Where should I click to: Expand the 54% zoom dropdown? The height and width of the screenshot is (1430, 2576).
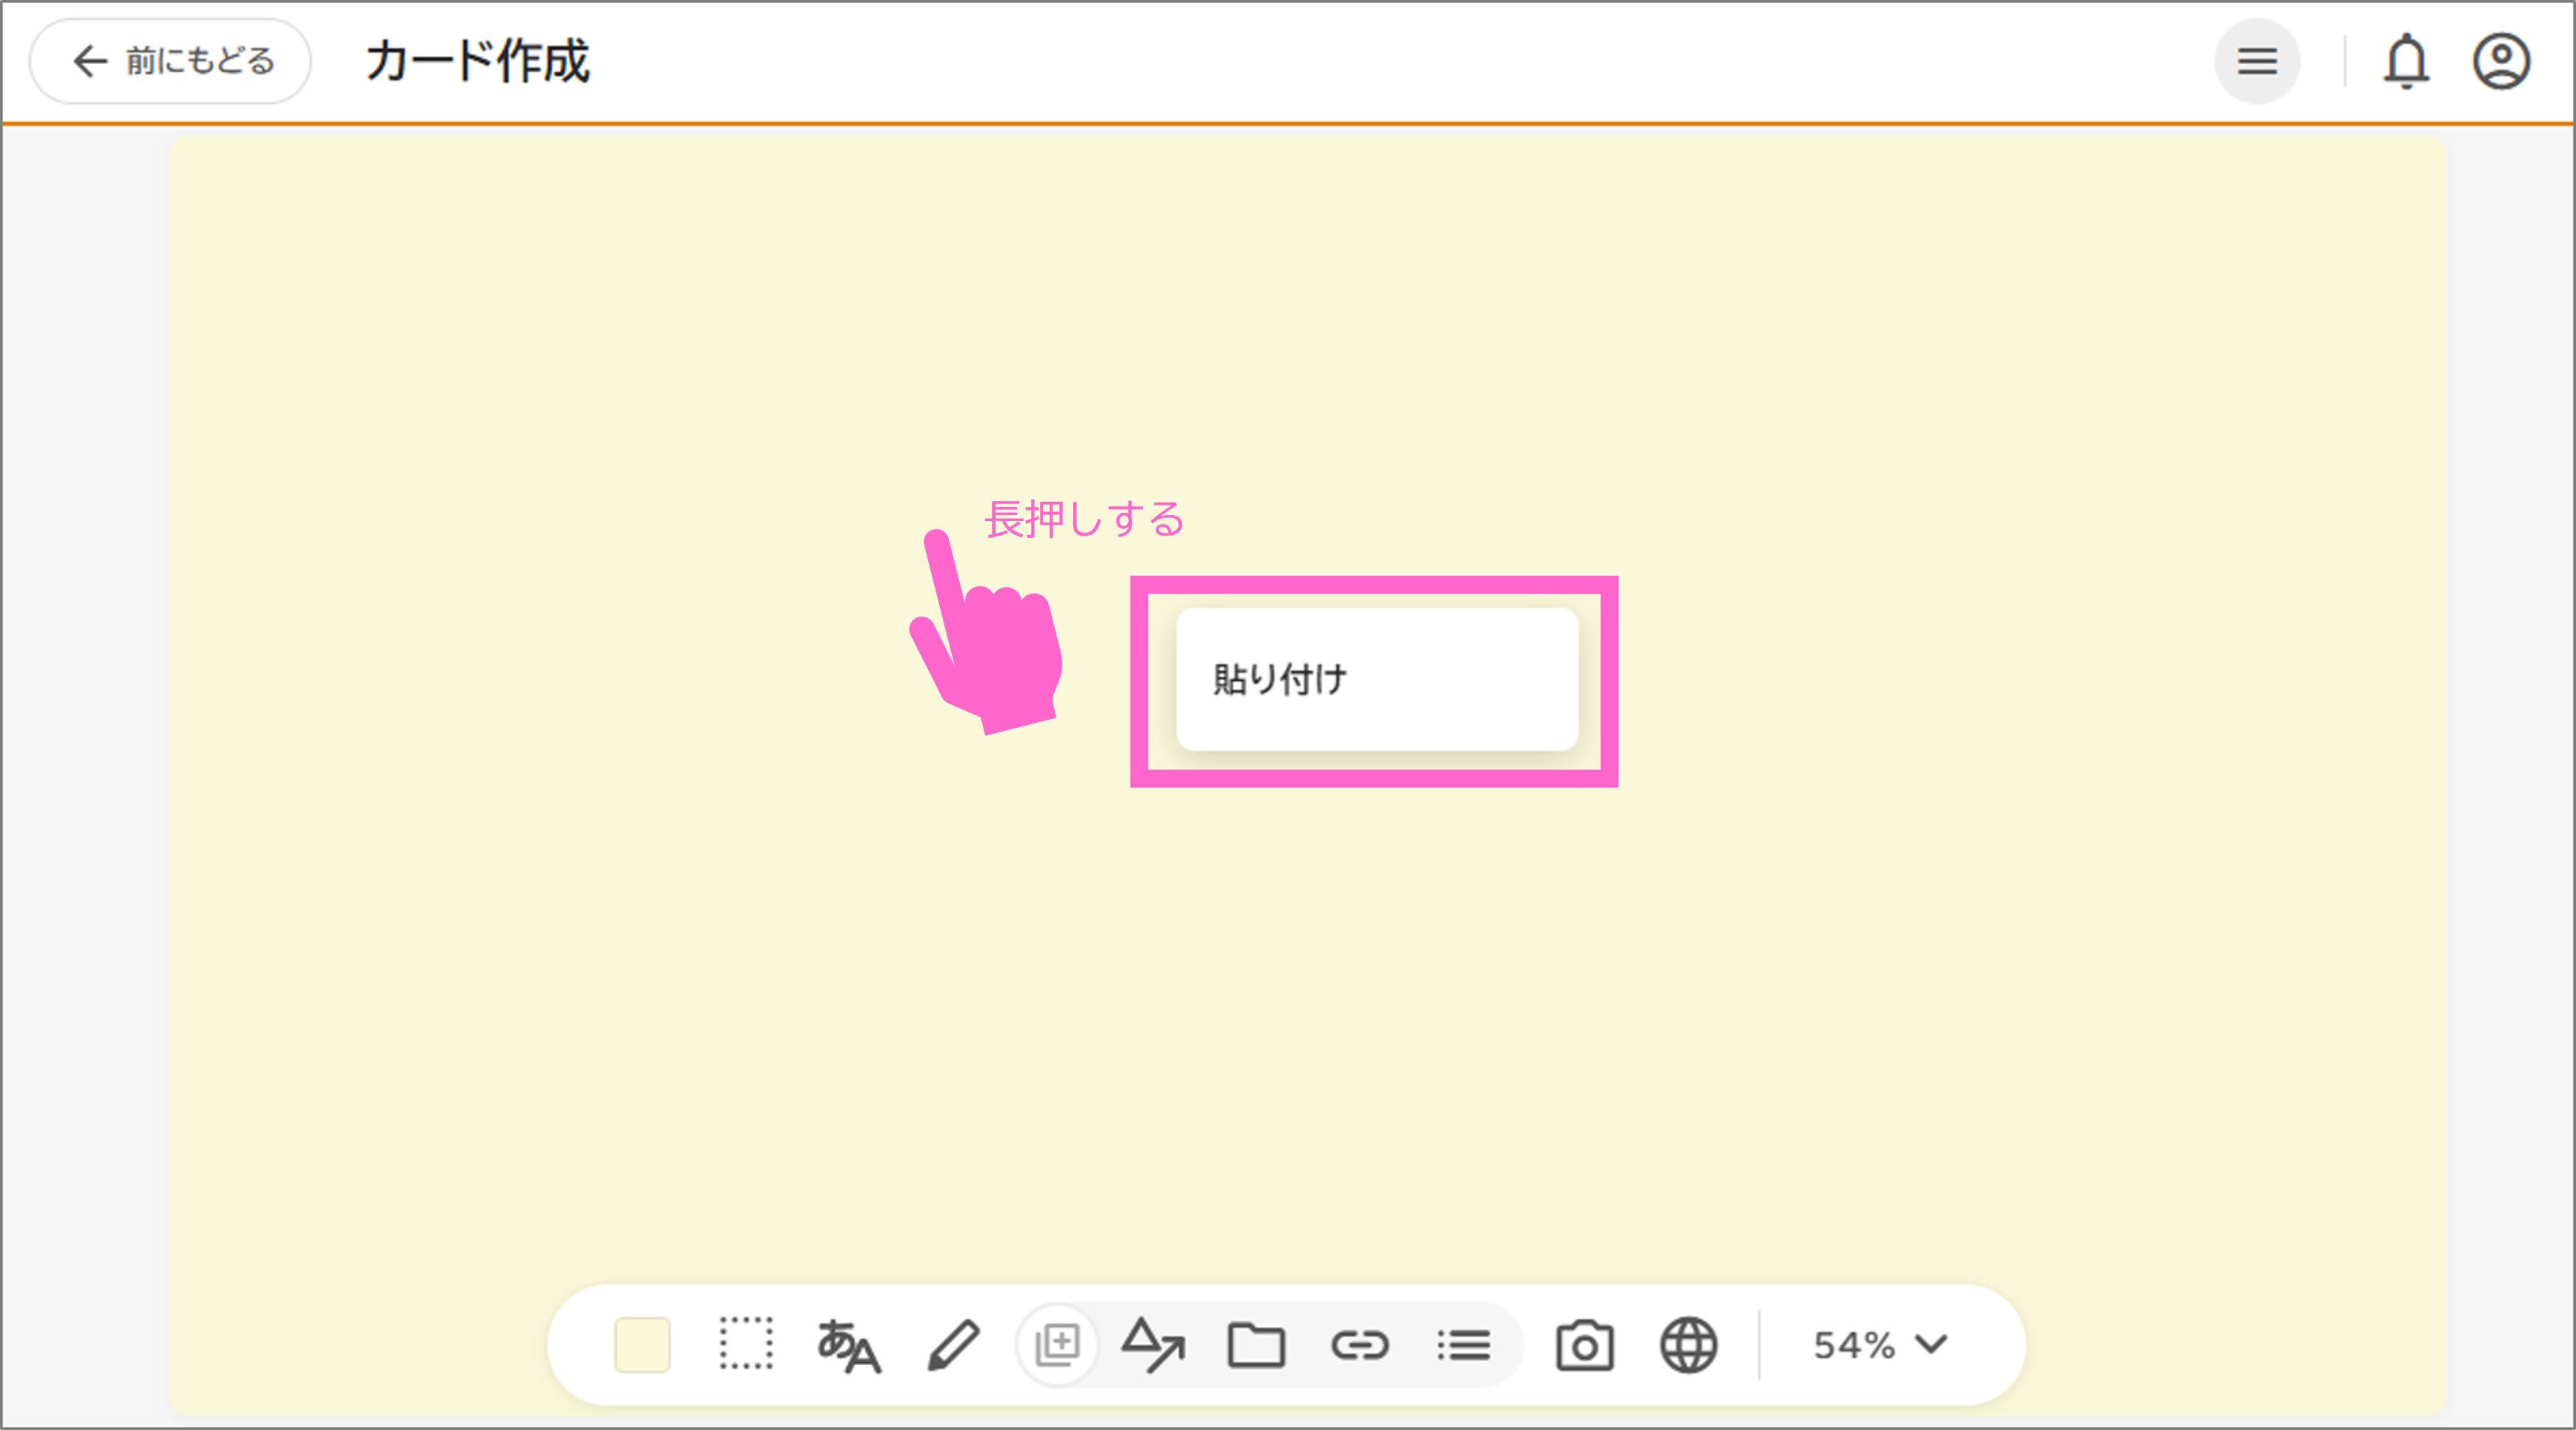tap(1881, 1345)
